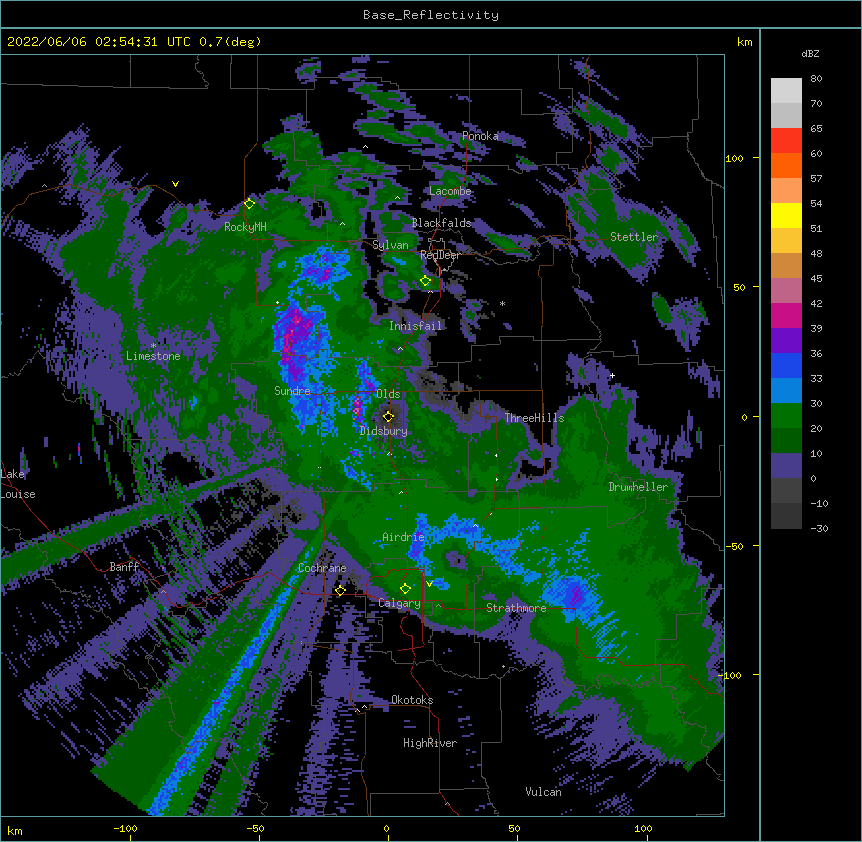Click the Airdrie city label
Screen dimensions: 862x842
click(x=404, y=537)
